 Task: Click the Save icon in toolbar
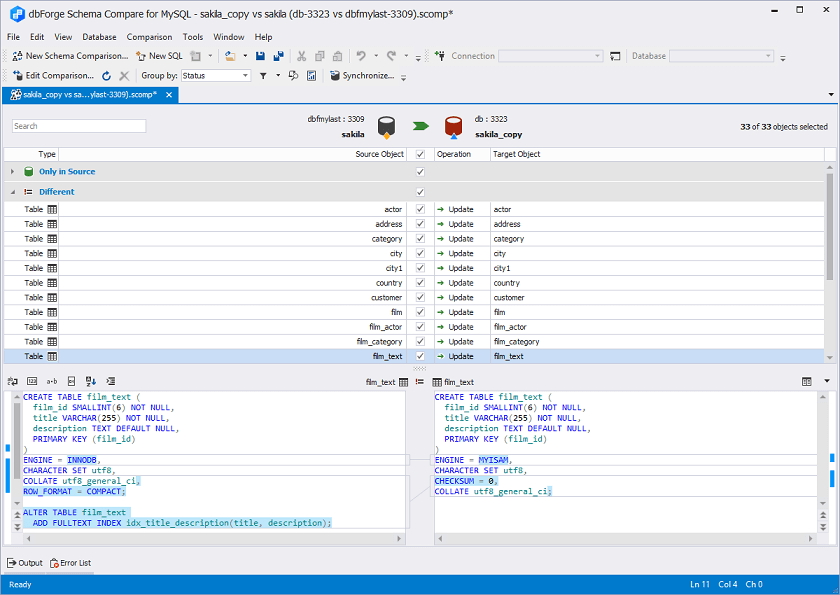point(260,56)
